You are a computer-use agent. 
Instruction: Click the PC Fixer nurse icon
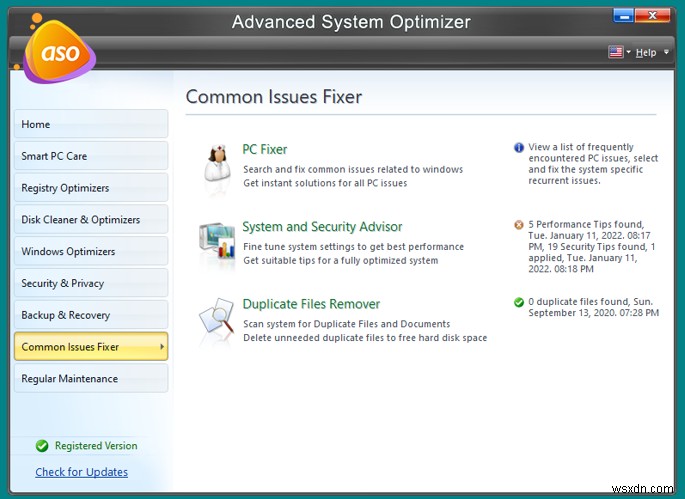click(x=217, y=164)
